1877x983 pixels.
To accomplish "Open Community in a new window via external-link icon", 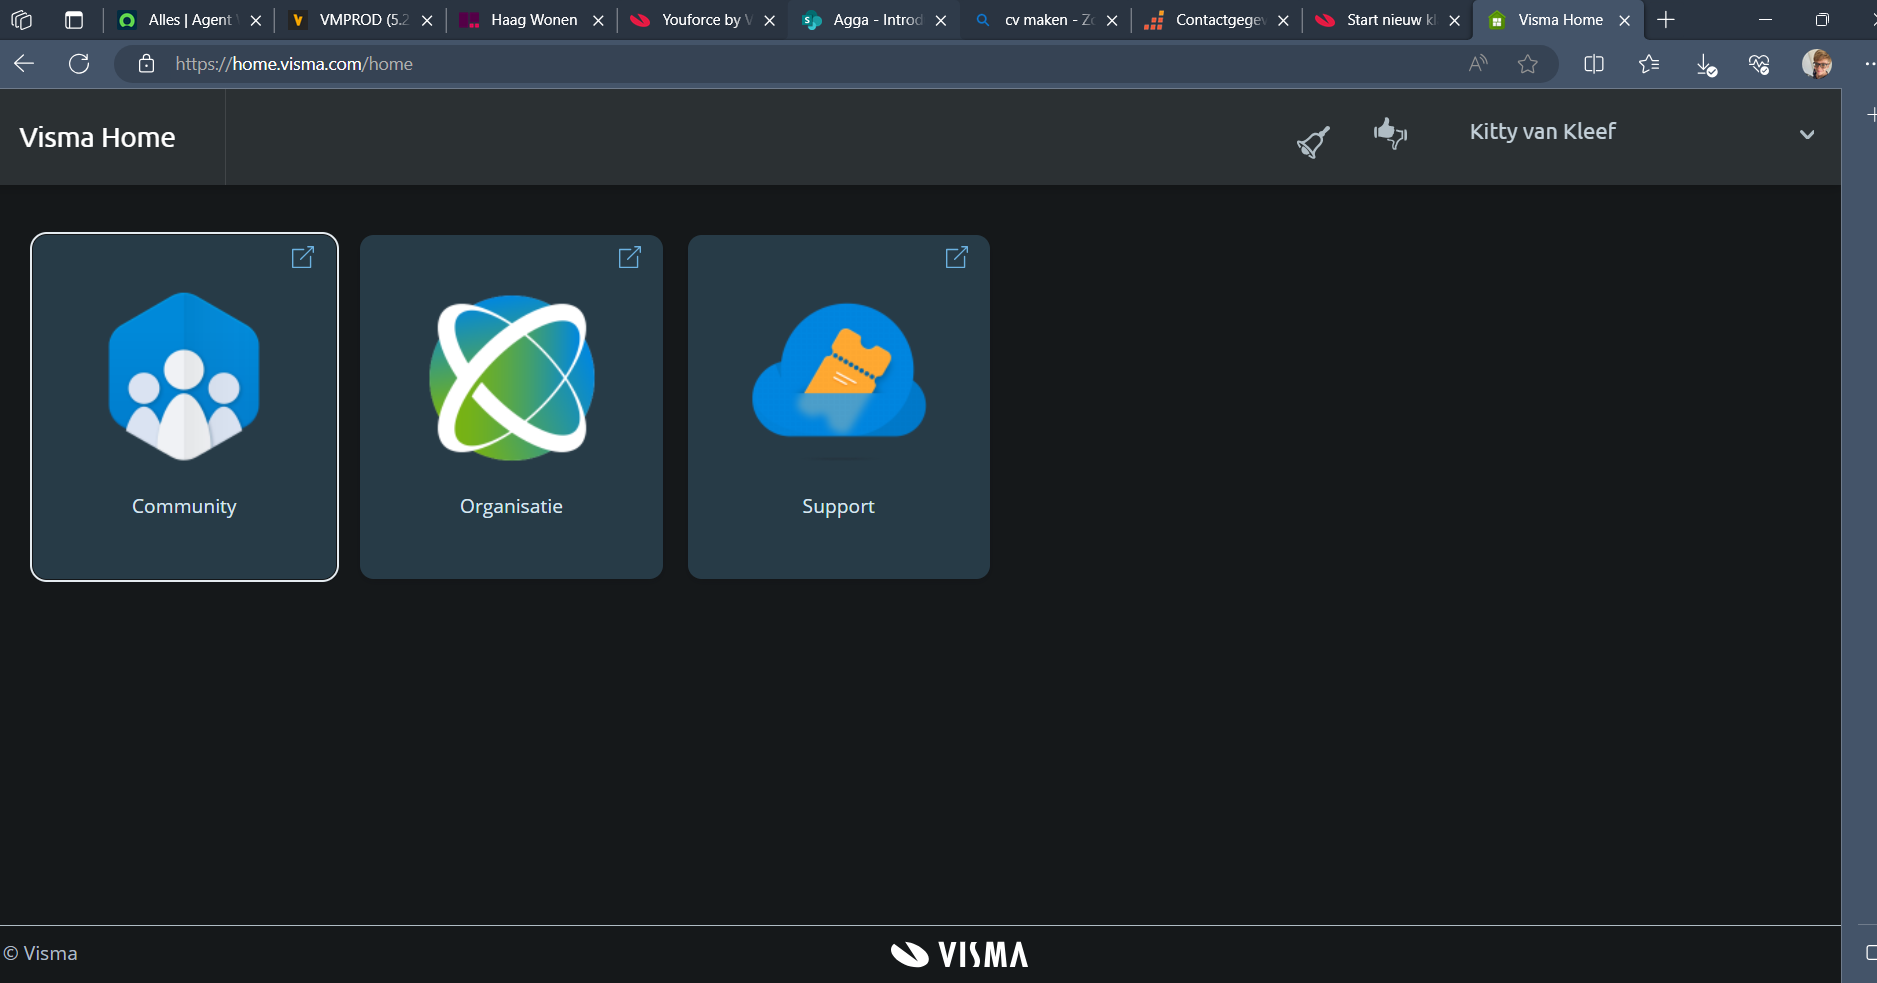I will coord(302,257).
